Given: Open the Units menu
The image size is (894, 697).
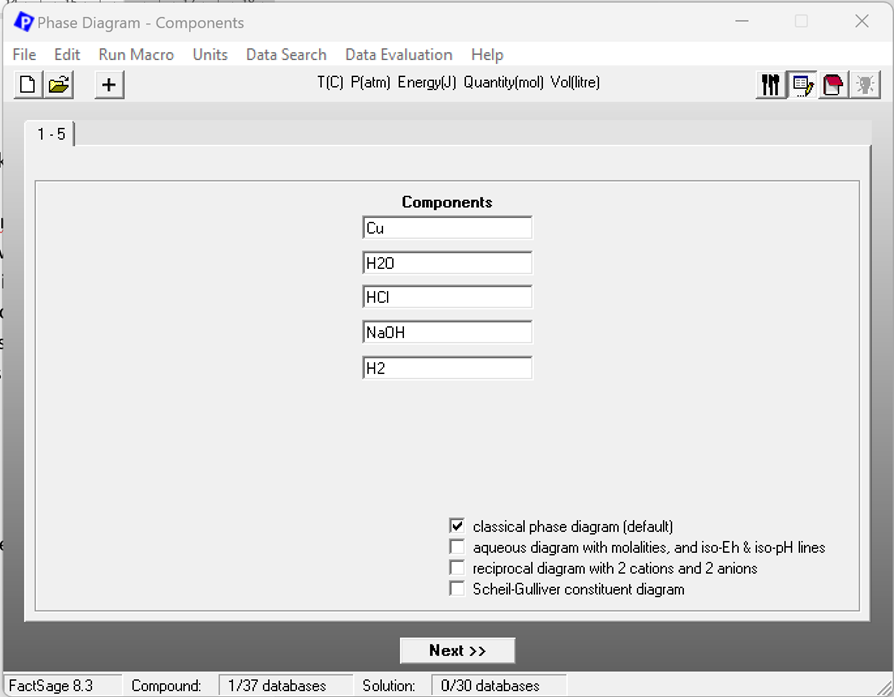Looking at the screenshot, I should tap(210, 54).
